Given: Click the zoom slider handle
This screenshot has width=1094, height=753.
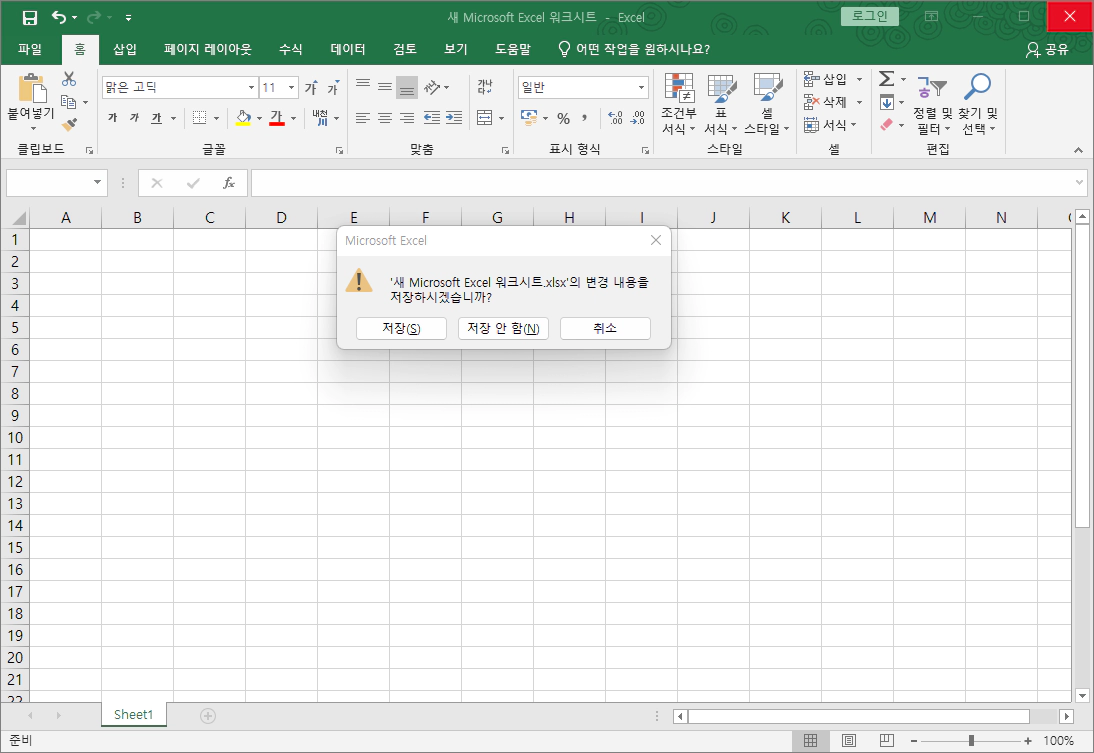Looking at the screenshot, I should [x=971, y=740].
